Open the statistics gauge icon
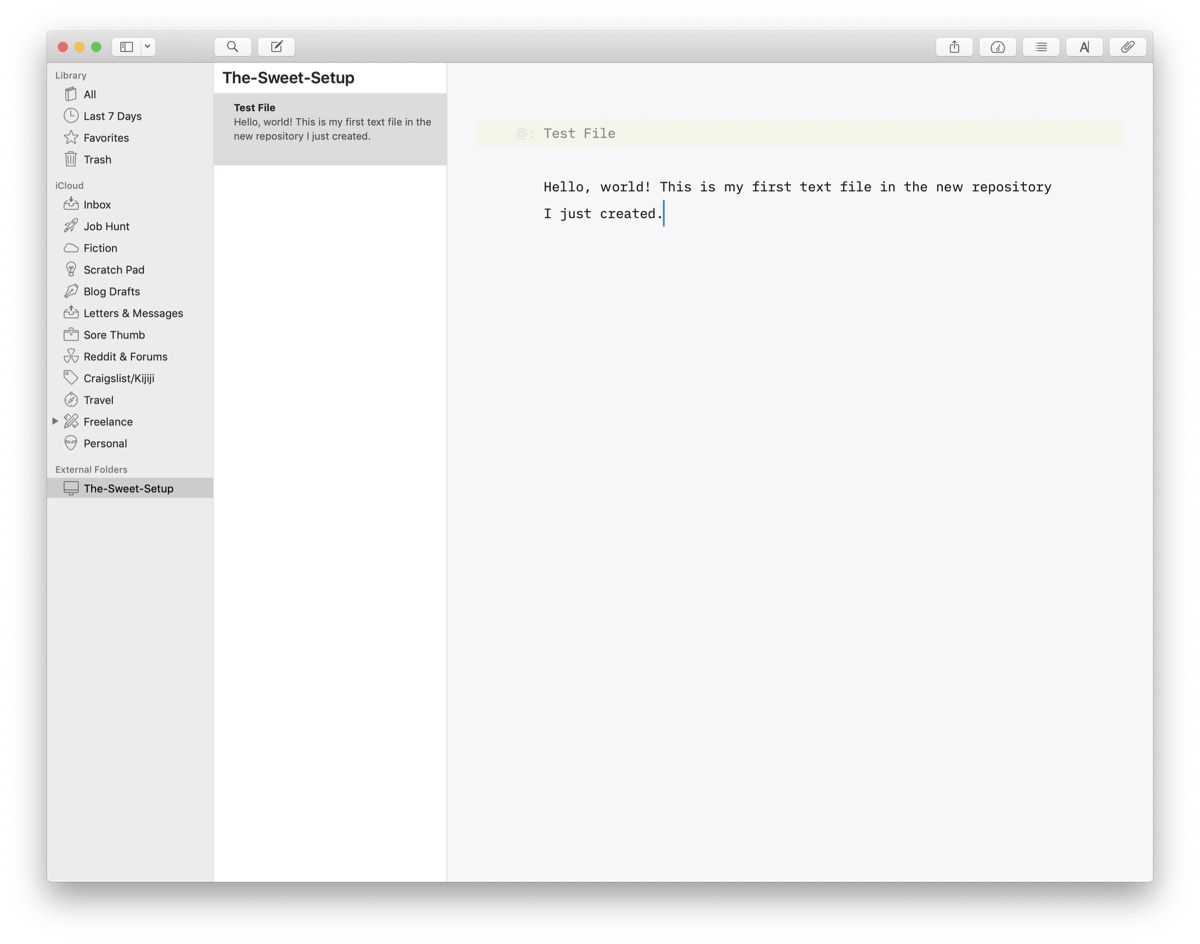The height and width of the screenshot is (944, 1200). [x=997, y=47]
